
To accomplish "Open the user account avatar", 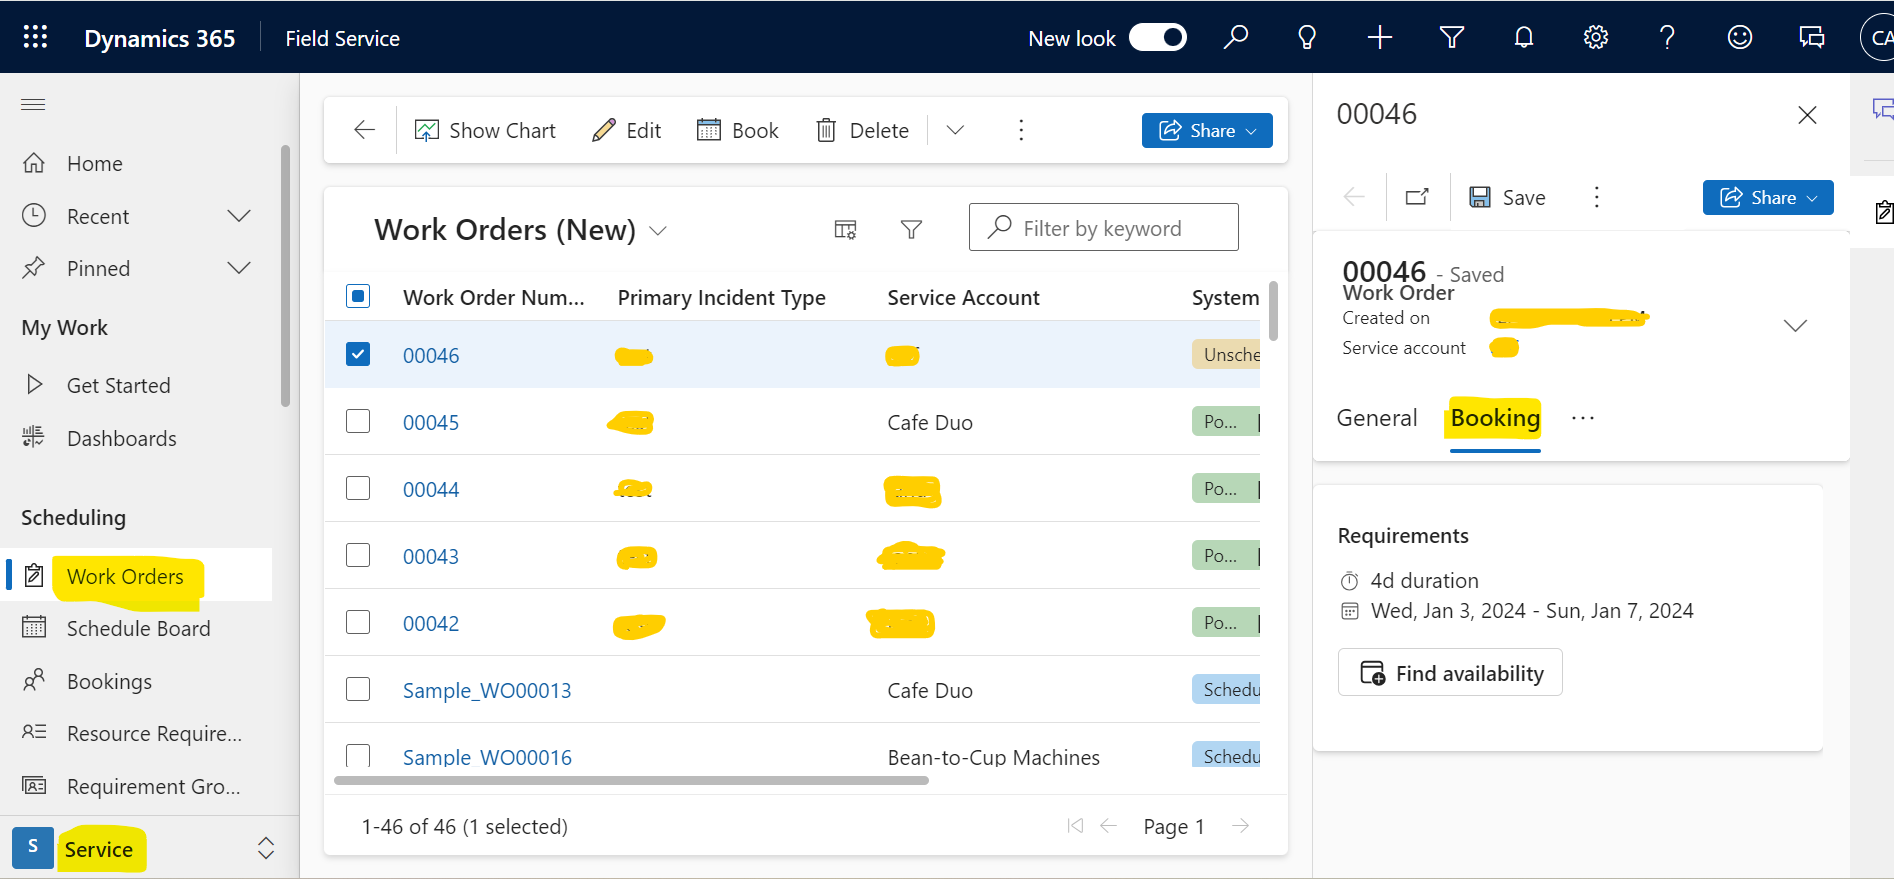I will coord(1877,38).
